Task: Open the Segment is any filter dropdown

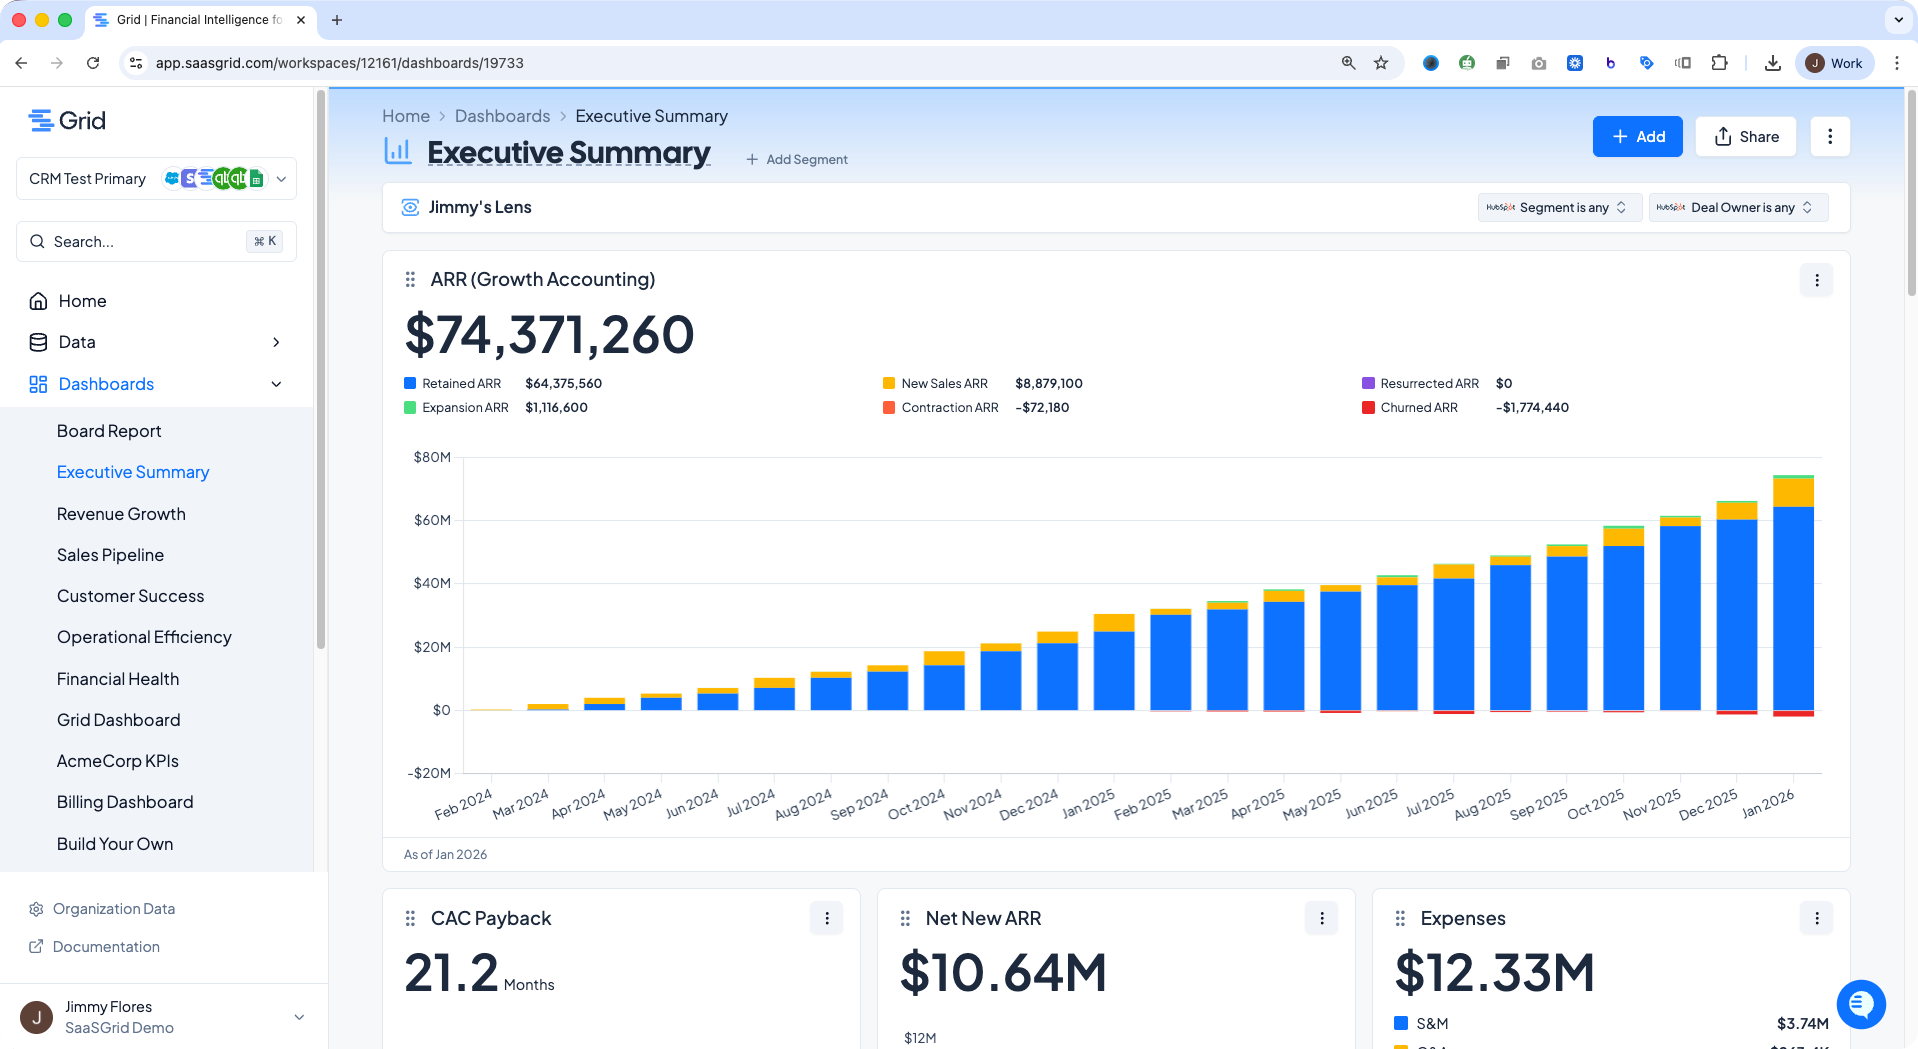Action: 1556,207
